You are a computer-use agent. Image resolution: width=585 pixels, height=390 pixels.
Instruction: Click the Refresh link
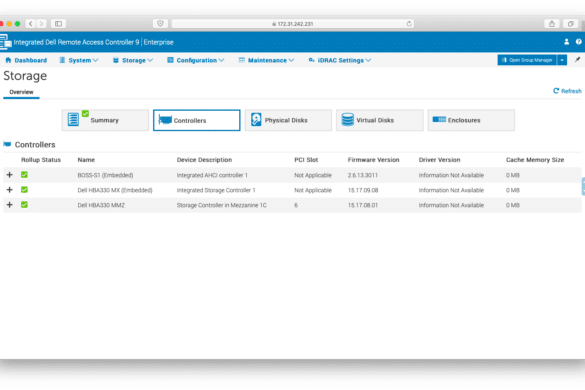click(x=567, y=91)
